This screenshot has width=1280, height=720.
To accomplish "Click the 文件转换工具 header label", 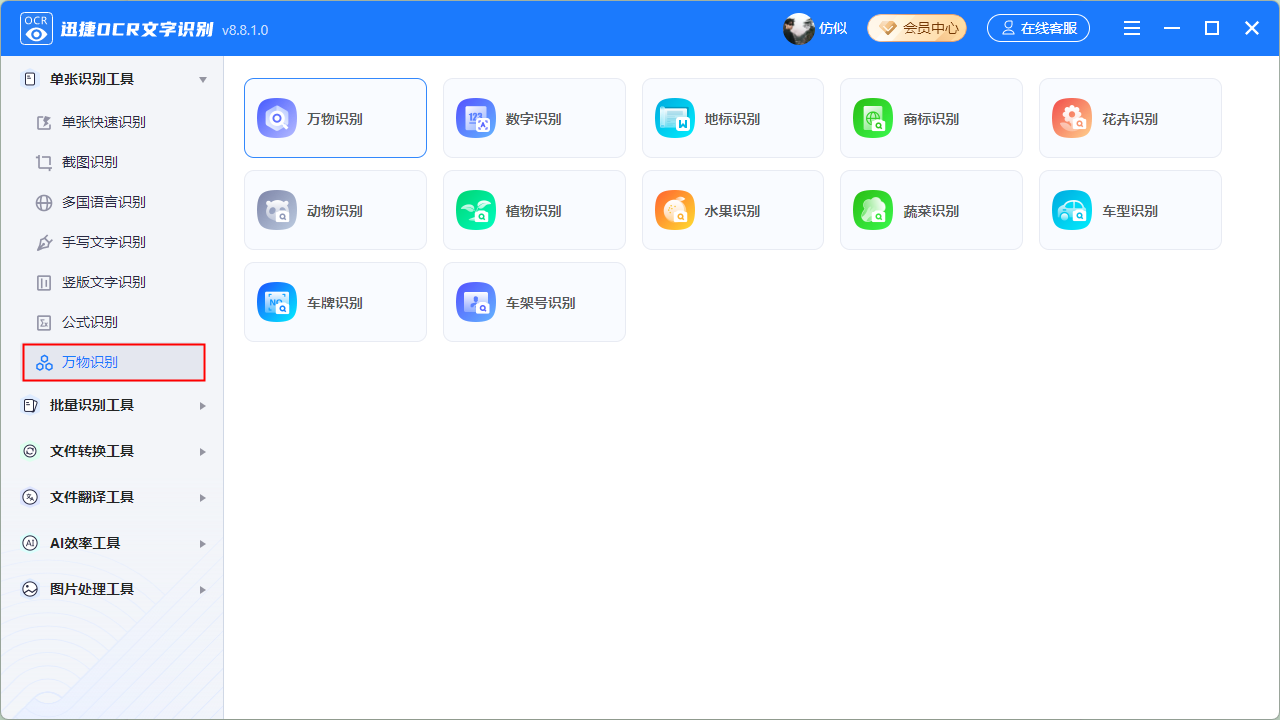I will (92, 451).
